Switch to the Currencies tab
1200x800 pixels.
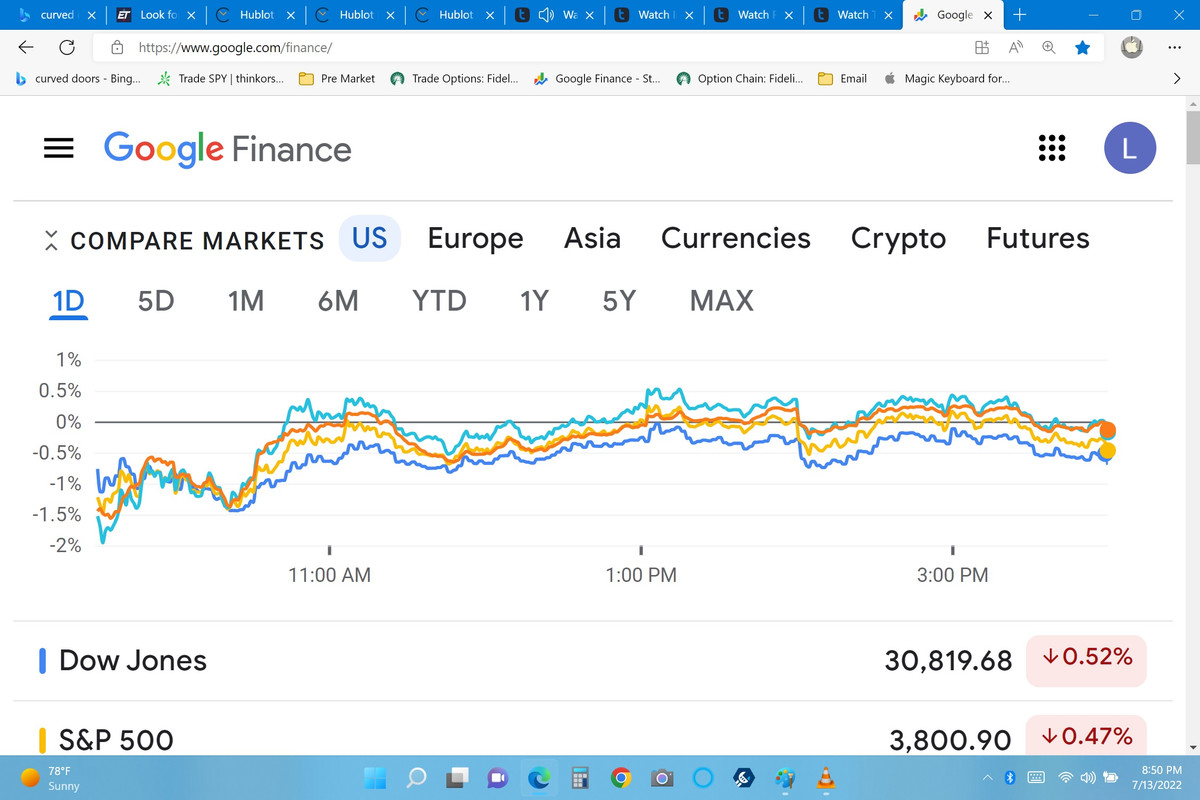[x=736, y=238]
